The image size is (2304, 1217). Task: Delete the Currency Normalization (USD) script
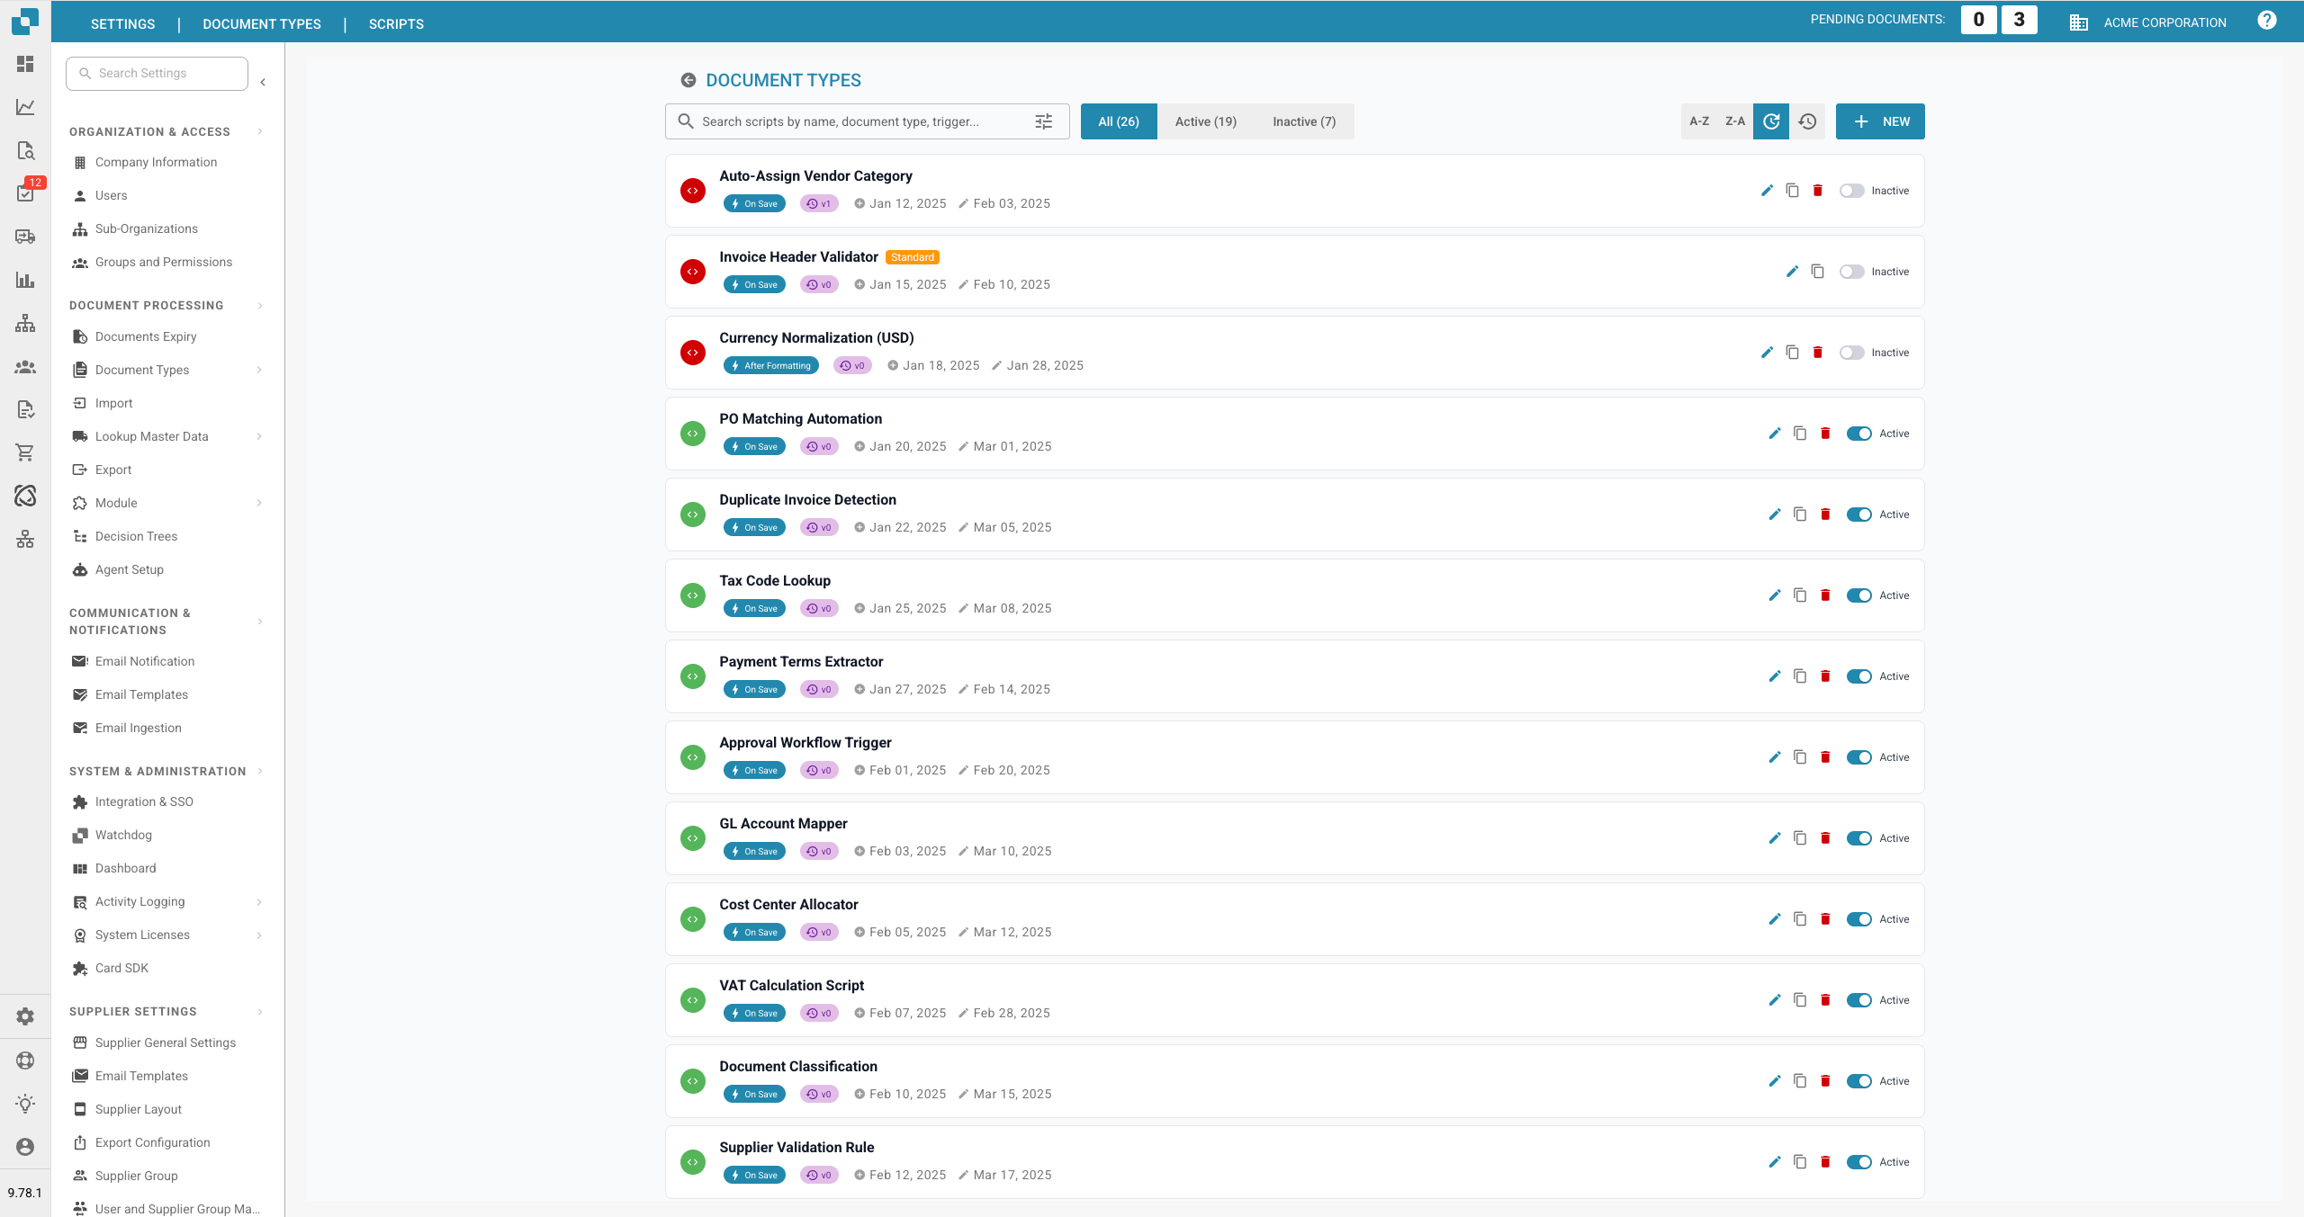(x=1818, y=352)
